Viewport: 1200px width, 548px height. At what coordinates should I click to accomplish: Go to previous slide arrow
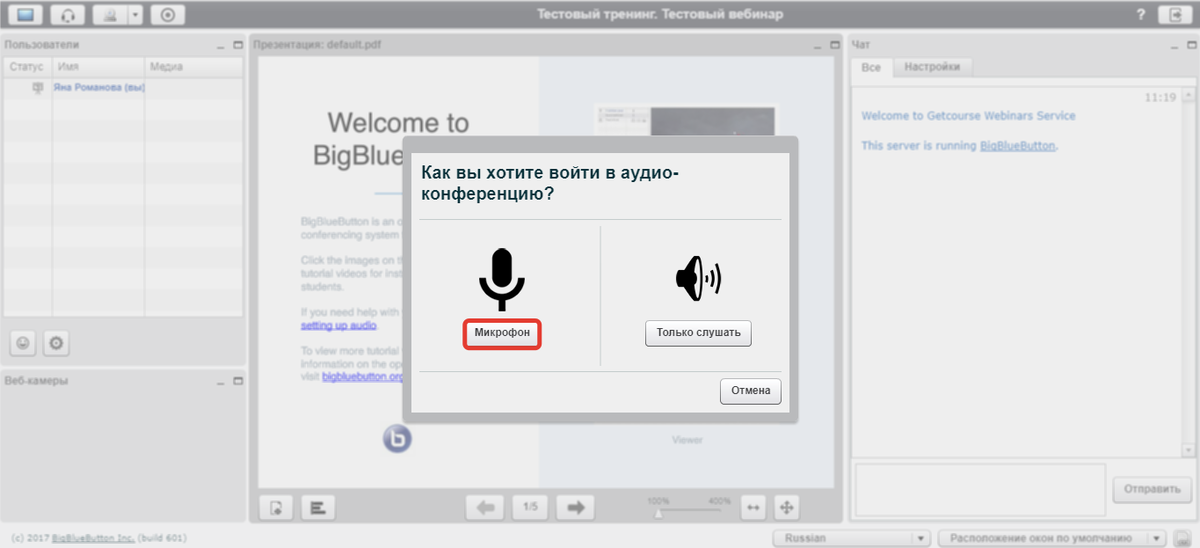click(x=485, y=507)
